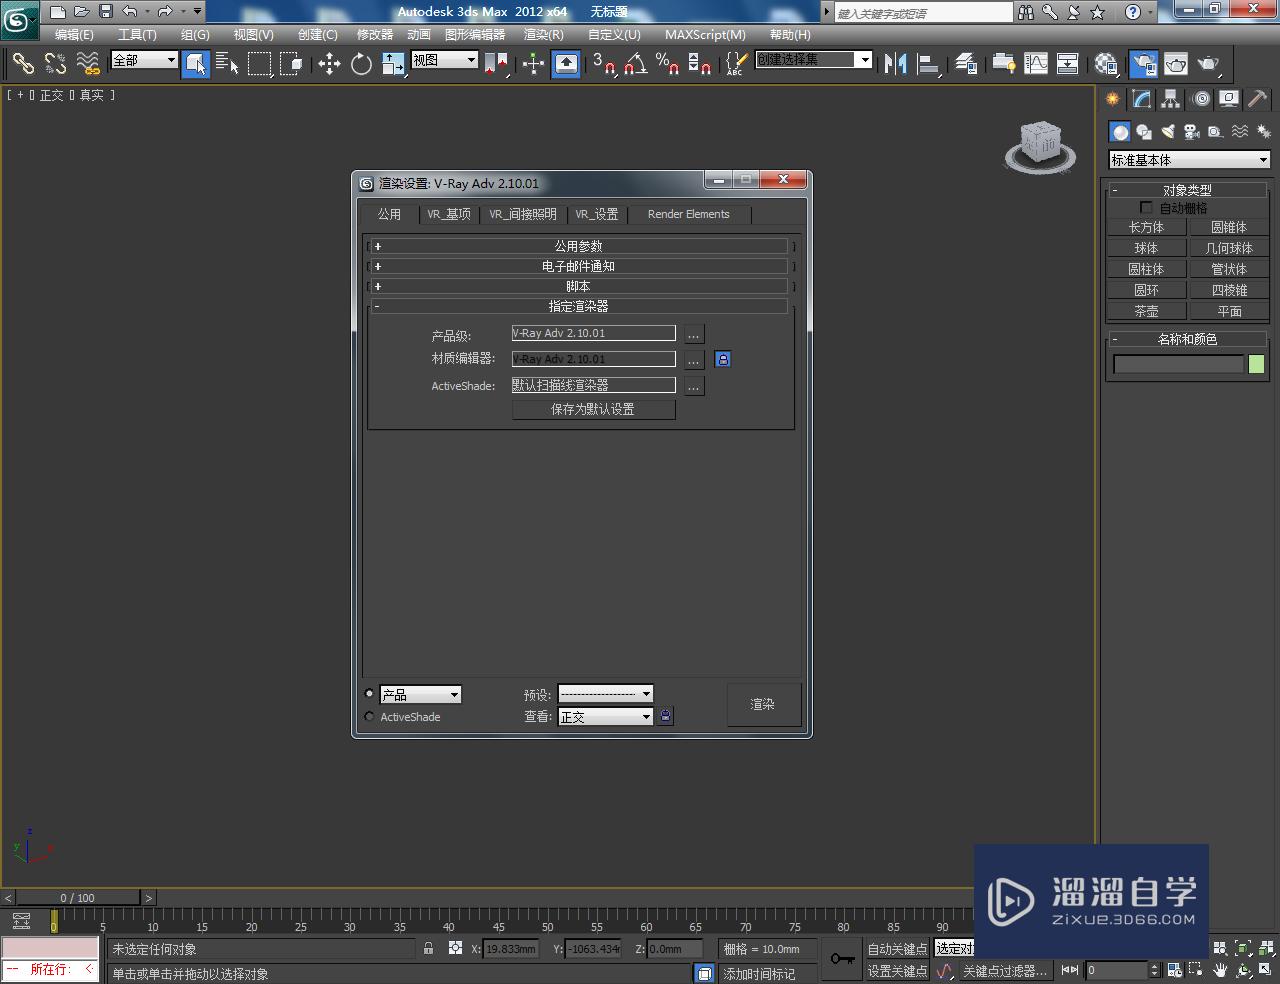This screenshot has width=1280, height=984.
Task: Toggle view lock beside 查看 dropdown
Action: coord(666,716)
